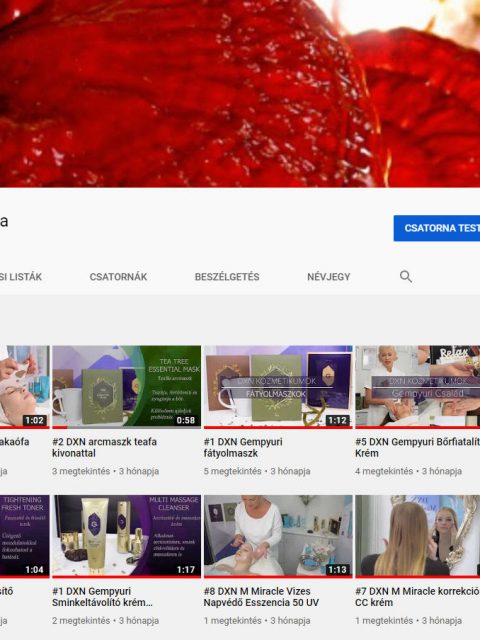Click title '#1 DXN Gempyuri fátyolmaszk'
The width and height of the screenshot is (480, 640).
(243, 447)
